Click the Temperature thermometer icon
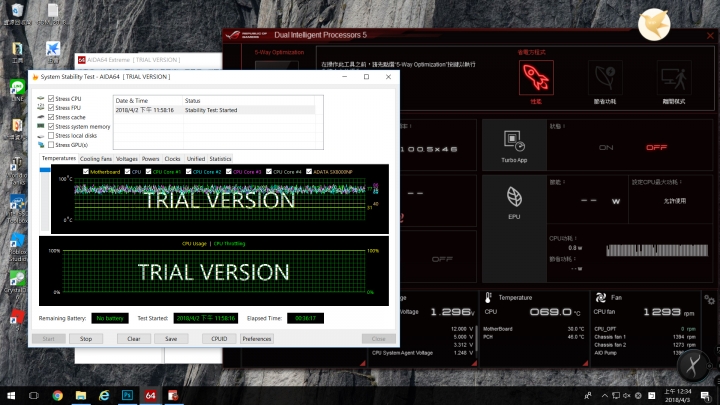 coord(488,298)
